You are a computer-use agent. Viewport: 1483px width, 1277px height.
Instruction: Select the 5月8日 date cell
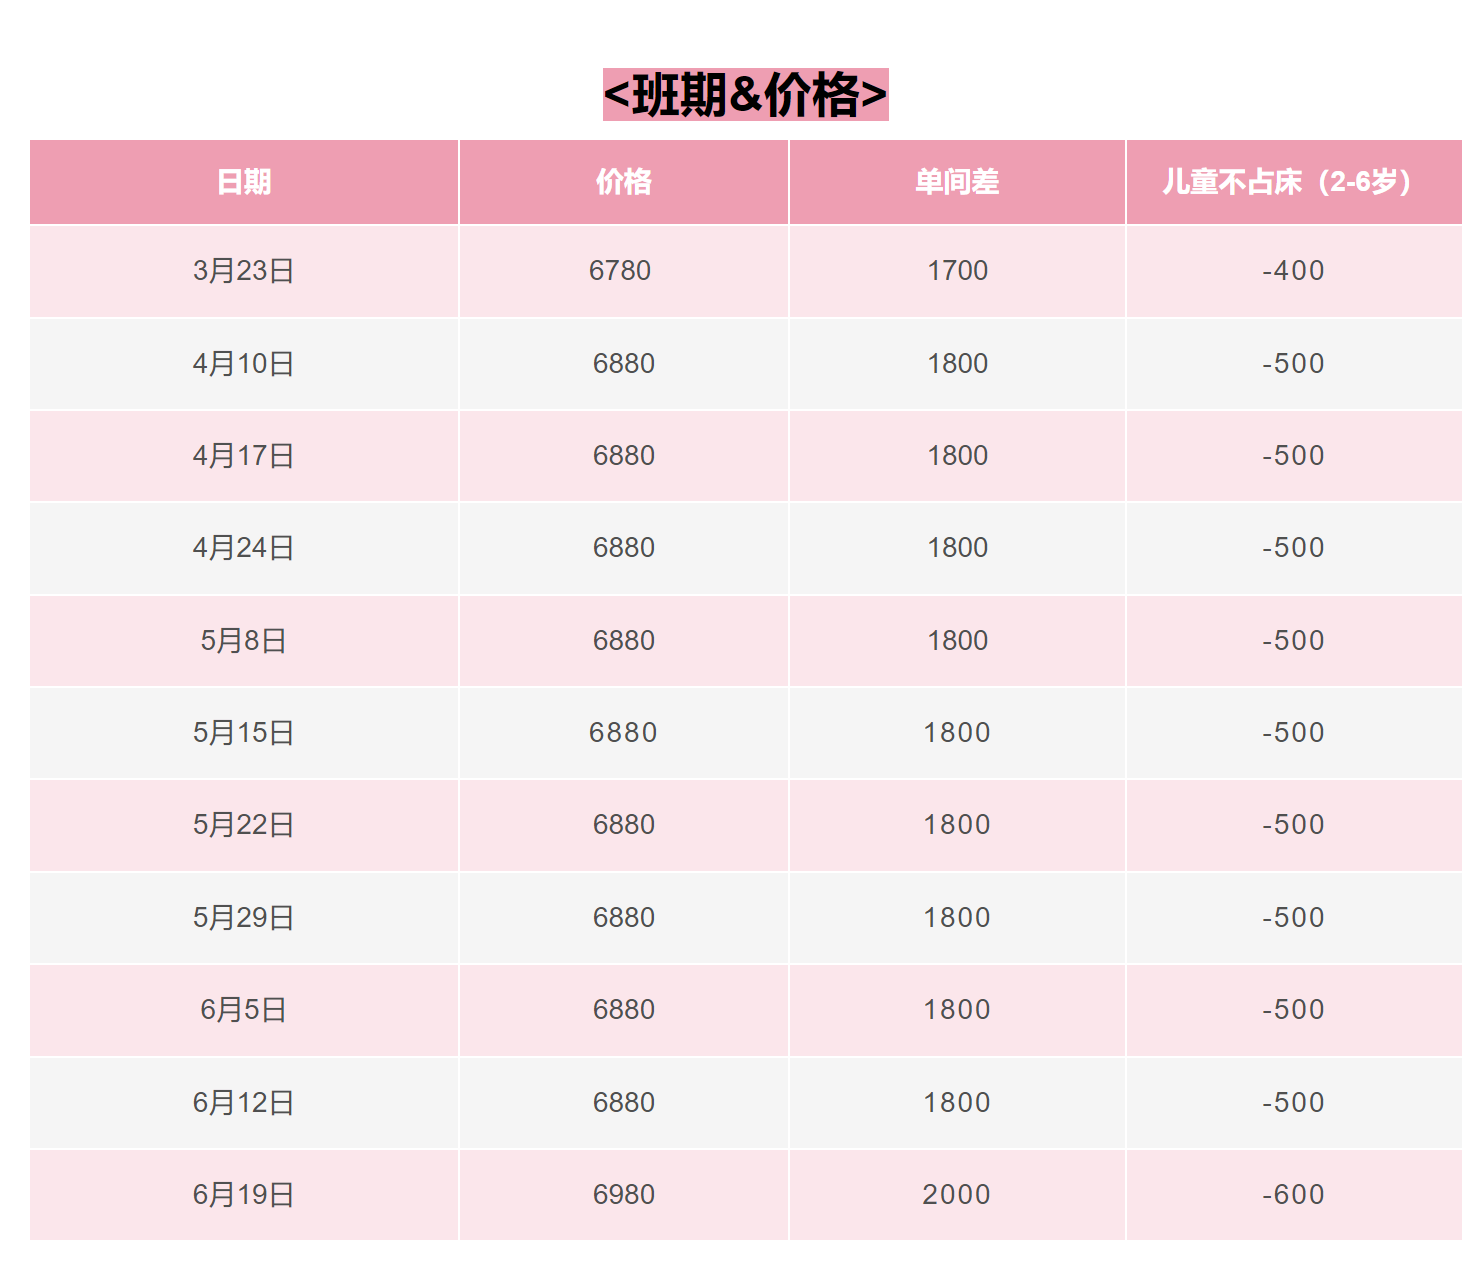pos(244,641)
